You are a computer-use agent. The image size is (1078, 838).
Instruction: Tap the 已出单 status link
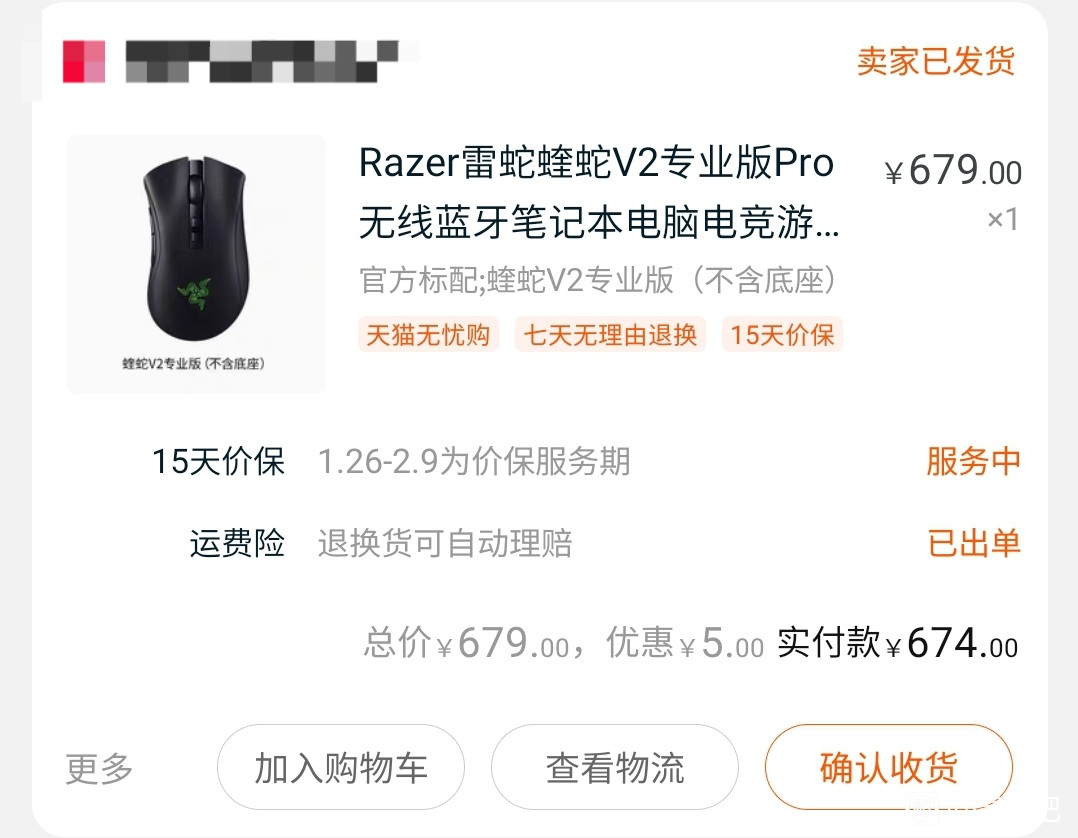974,543
